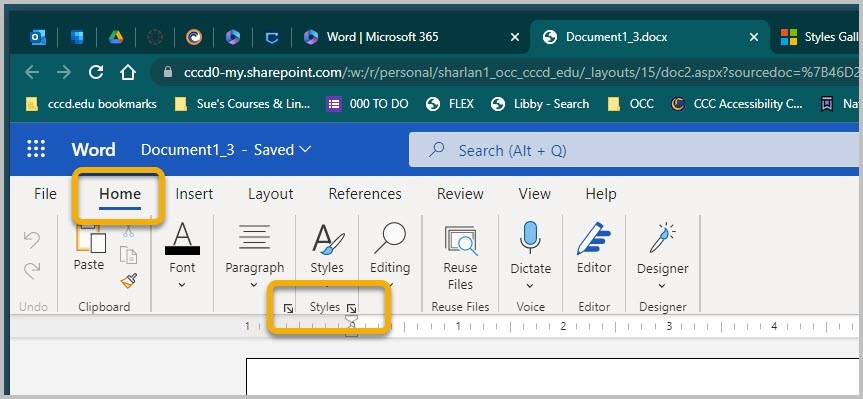Click the Undo arrow icon

coord(32,240)
